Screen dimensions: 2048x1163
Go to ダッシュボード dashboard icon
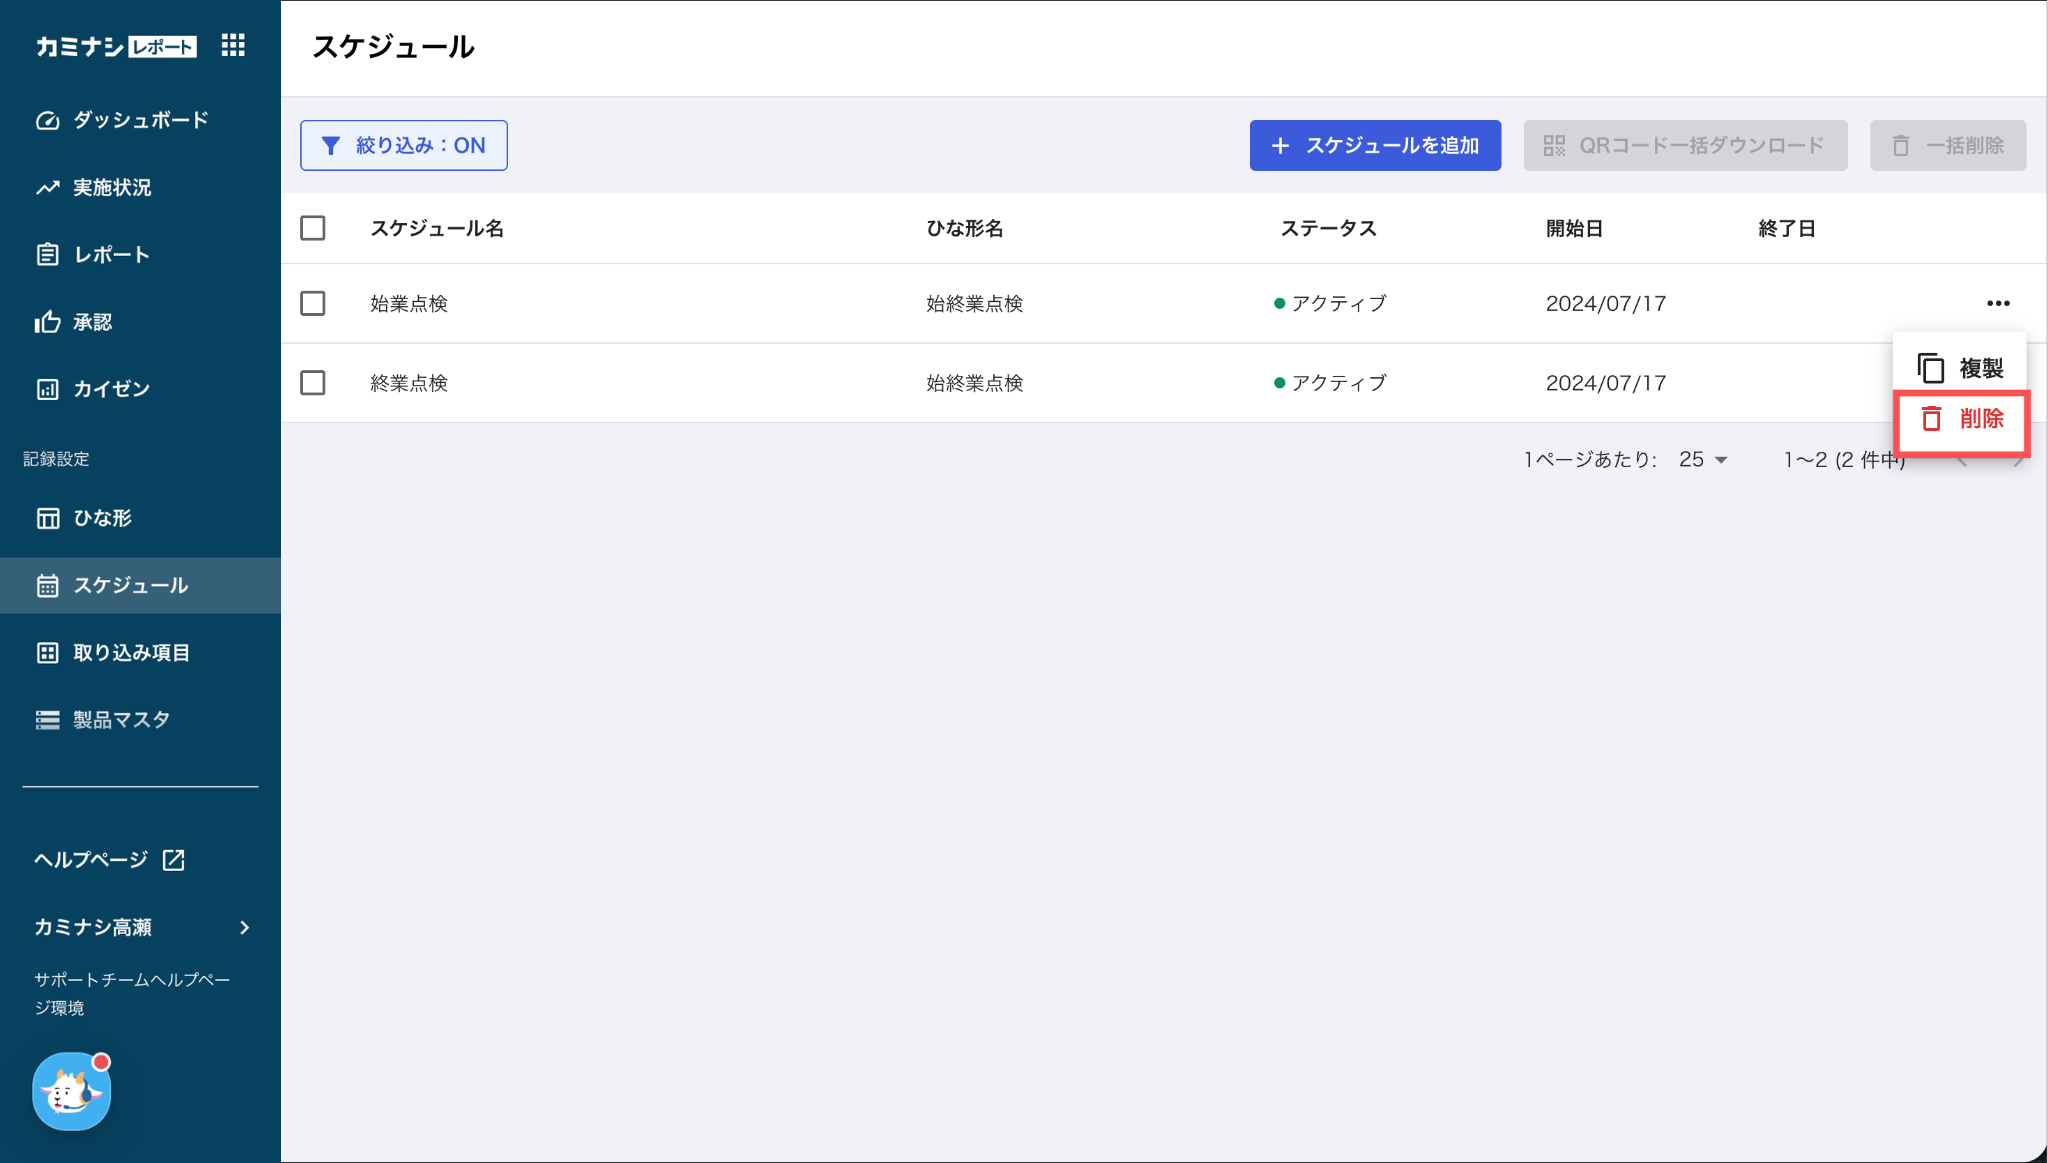pos(48,120)
